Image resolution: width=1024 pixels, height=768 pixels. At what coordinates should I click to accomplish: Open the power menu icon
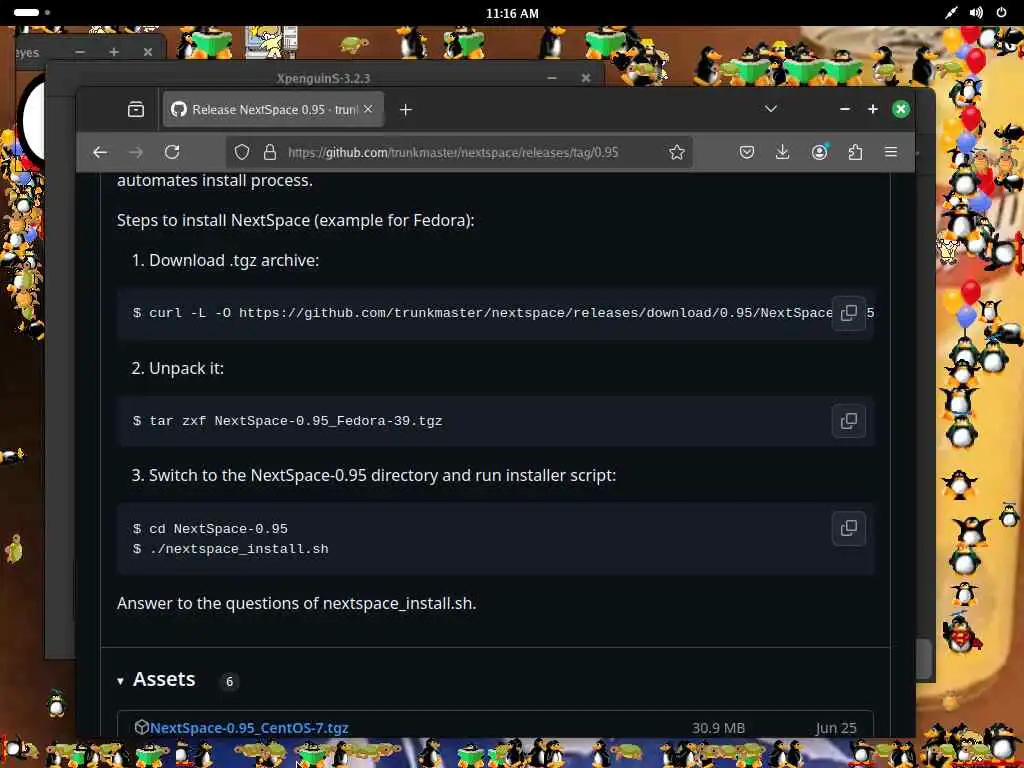[1001, 12]
